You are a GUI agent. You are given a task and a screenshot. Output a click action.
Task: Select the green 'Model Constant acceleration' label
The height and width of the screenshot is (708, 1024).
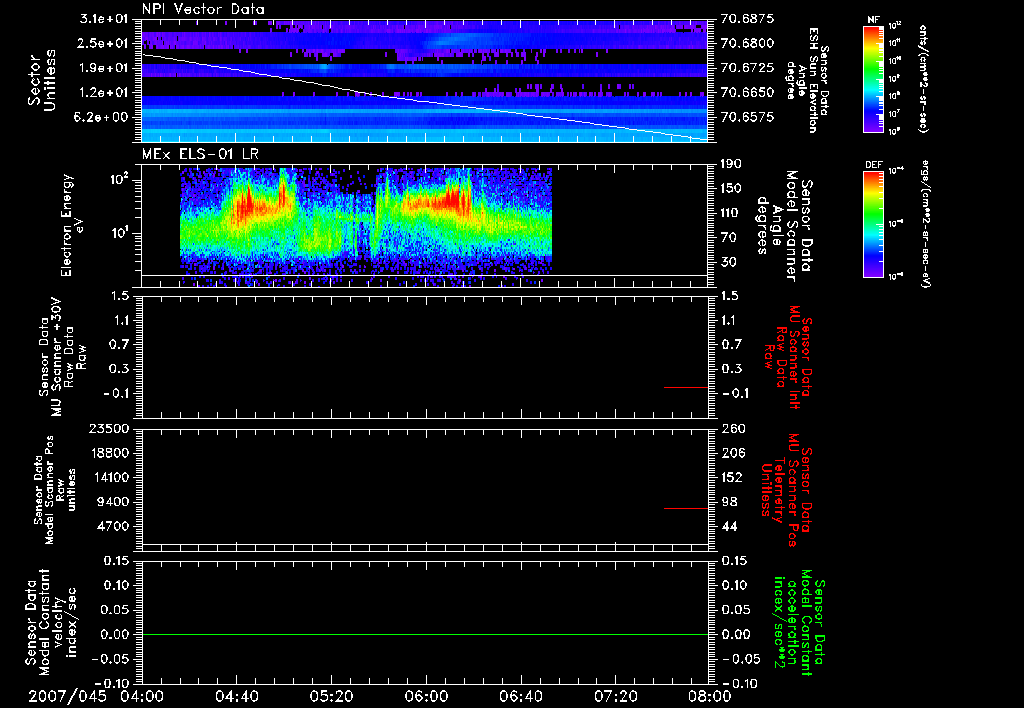(x=798, y=623)
